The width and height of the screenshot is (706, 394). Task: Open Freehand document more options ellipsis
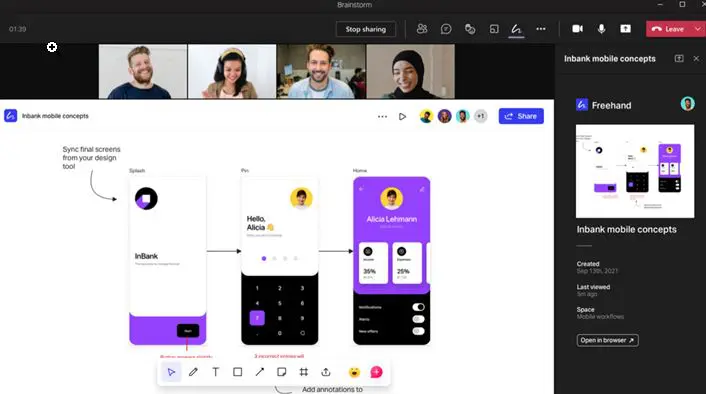(x=382, y=117)
